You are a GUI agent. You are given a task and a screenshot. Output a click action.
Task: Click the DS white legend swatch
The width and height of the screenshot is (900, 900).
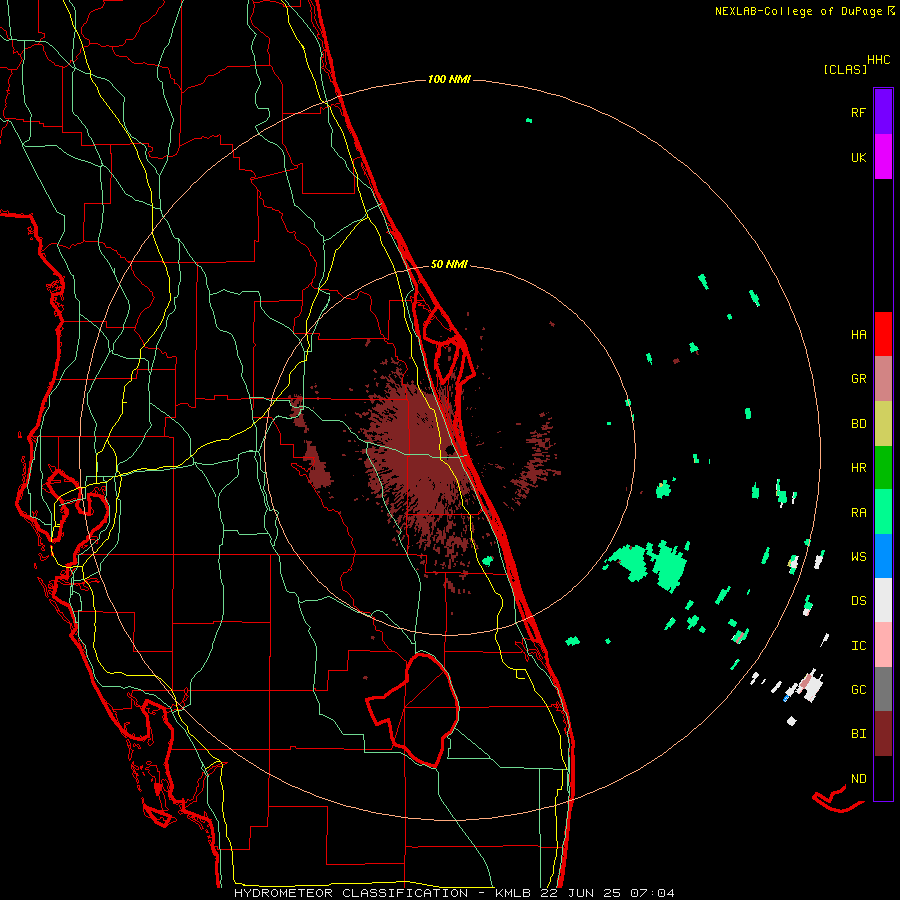(883, 600)
